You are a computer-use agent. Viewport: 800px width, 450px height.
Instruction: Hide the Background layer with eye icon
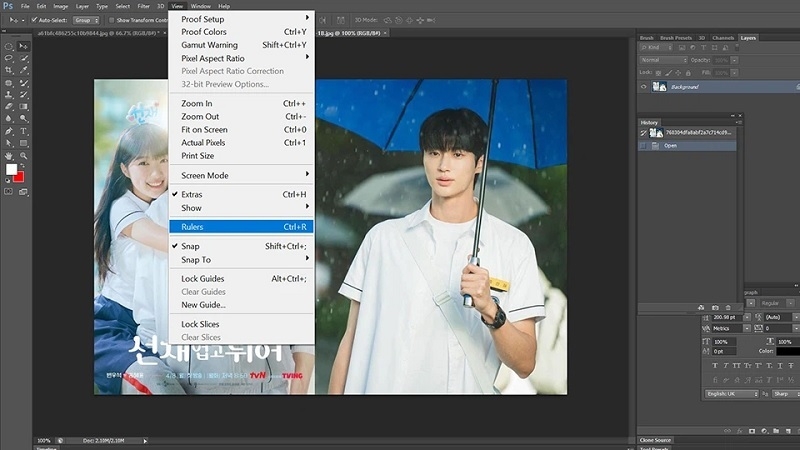[x=643, y=87]
